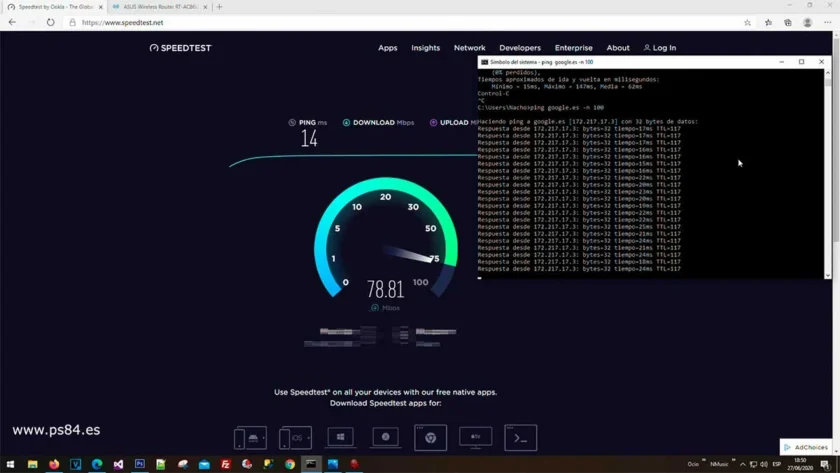
Task: Open the Network menu item
Action: [x=469, y=48]
